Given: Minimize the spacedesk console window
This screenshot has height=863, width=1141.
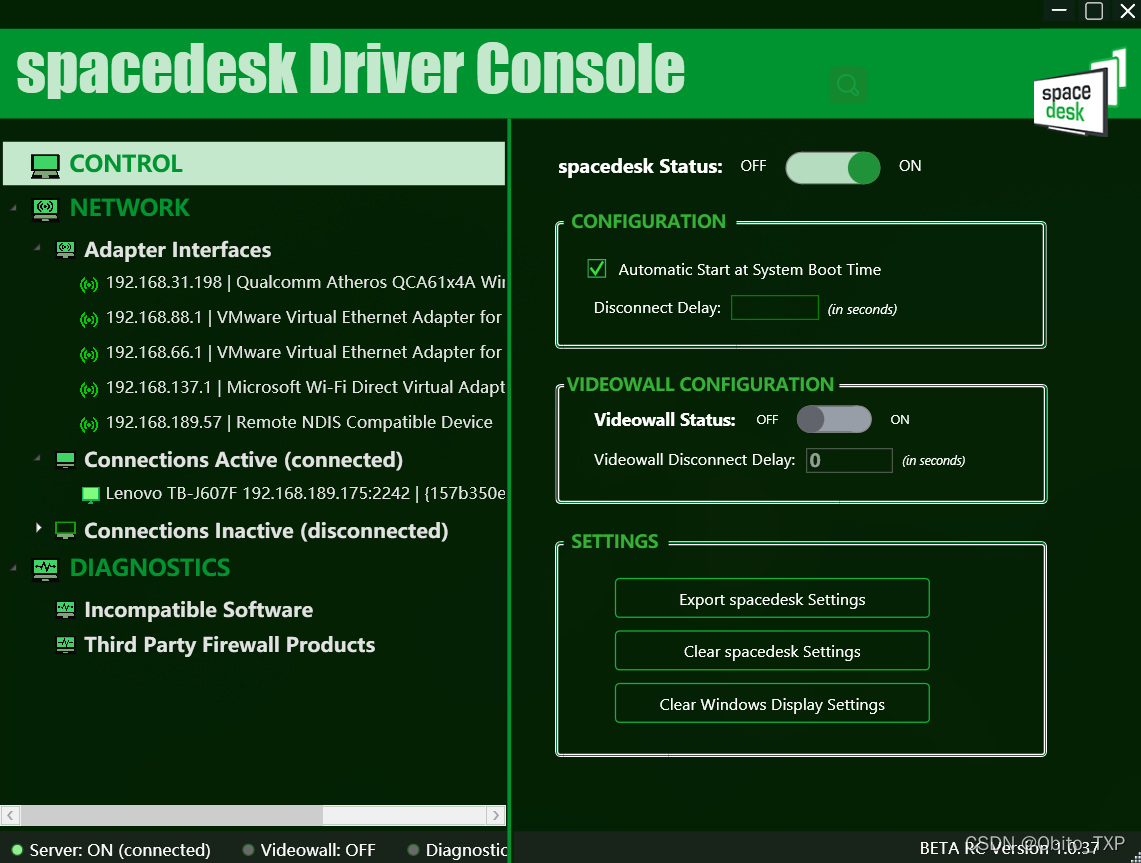Looking at the screenshot, I should pyautogui.click(x=1060, y=11).
